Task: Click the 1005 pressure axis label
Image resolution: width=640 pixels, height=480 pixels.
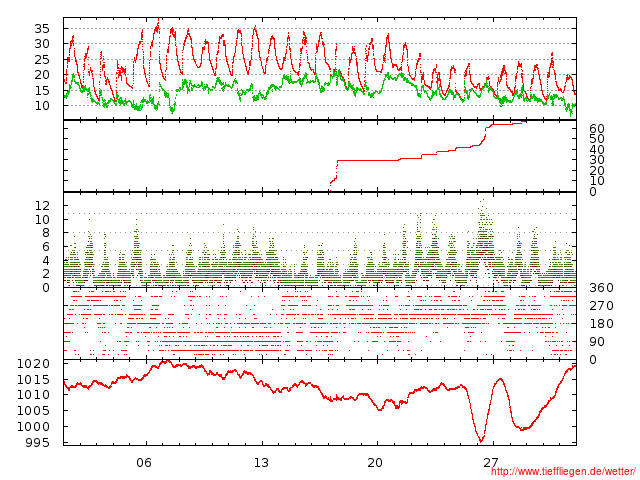Action: click(33, 411)
